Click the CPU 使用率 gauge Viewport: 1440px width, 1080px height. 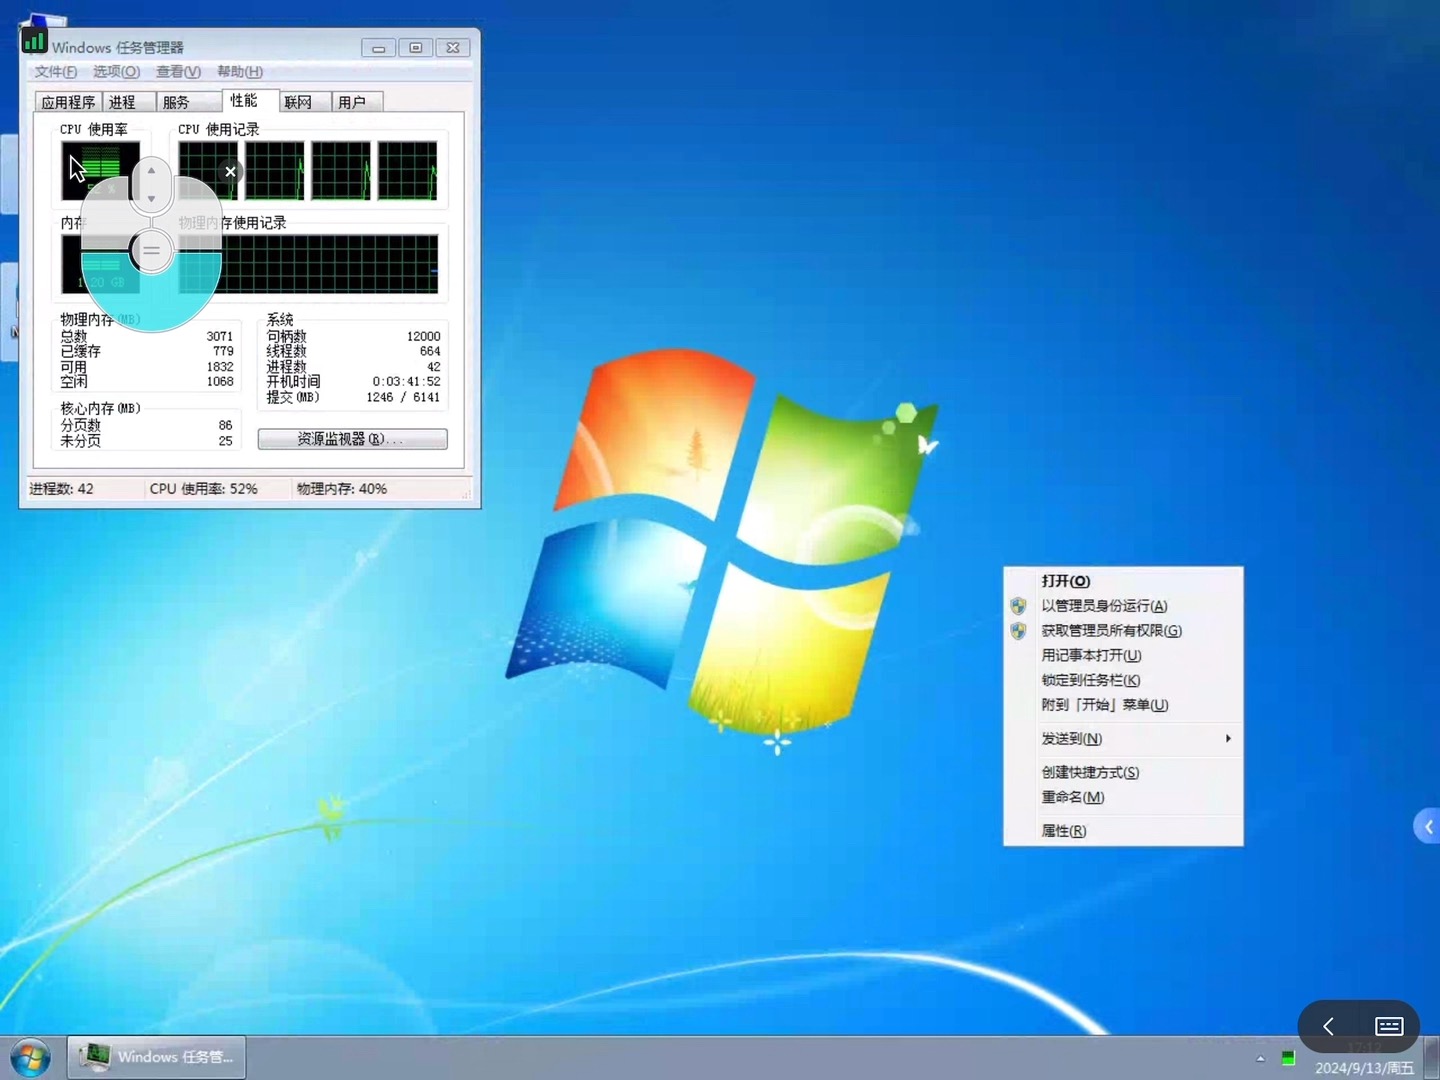[x=100, y=171]
